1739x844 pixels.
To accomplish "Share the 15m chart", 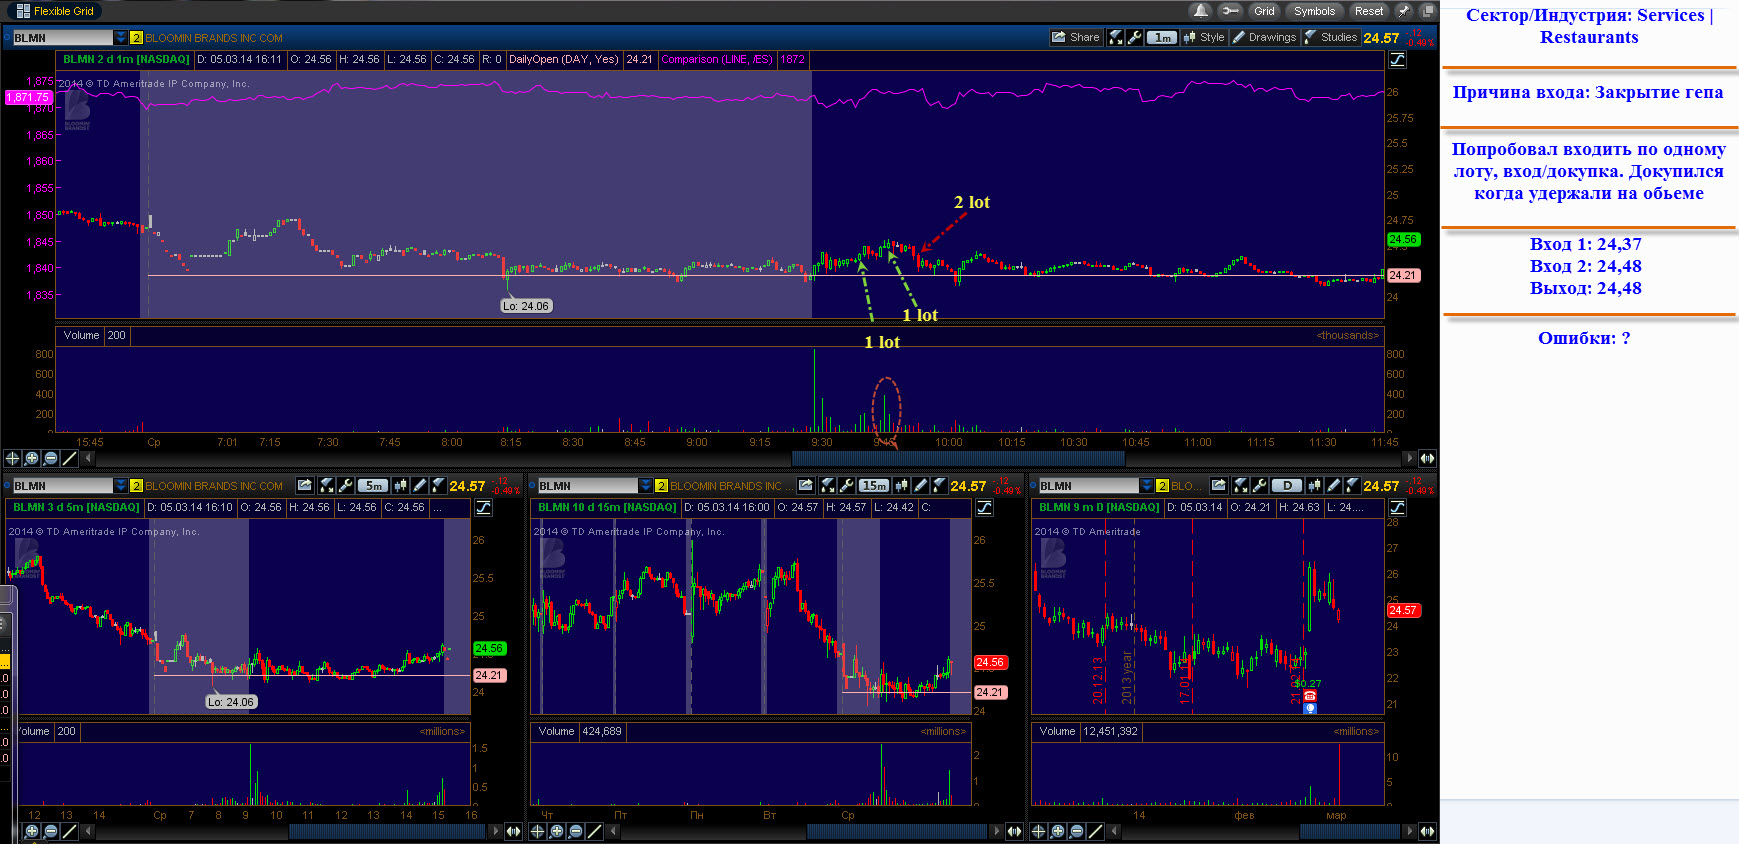I will click(806, 485).
